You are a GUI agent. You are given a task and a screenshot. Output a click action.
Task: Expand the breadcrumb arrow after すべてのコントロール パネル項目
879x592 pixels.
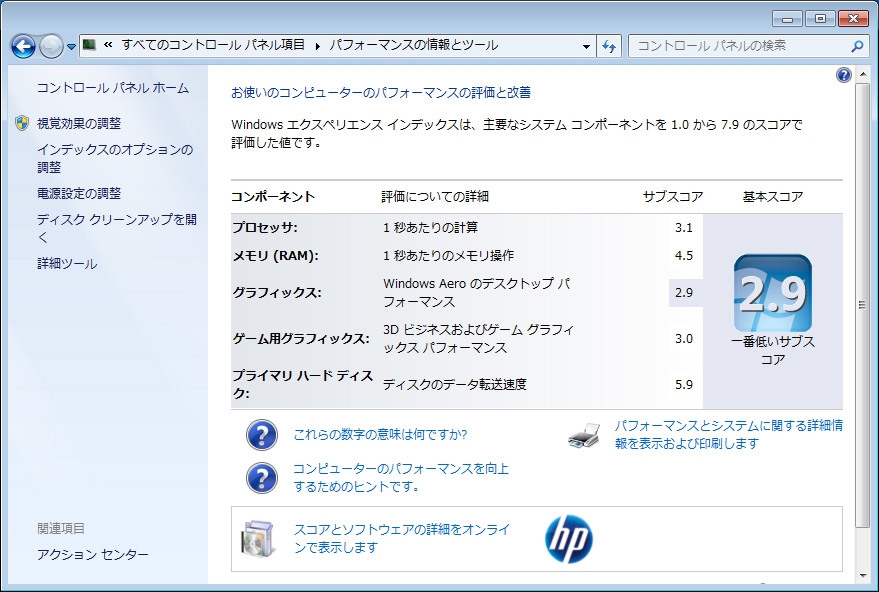click(x=318, y=46)
